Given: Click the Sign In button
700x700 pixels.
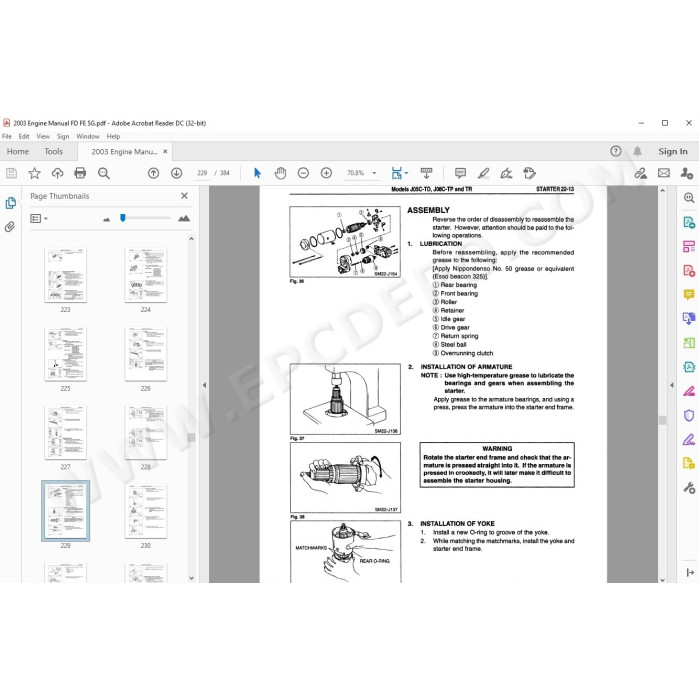Looking at the screenshot, I should click(x=673, y=151).
